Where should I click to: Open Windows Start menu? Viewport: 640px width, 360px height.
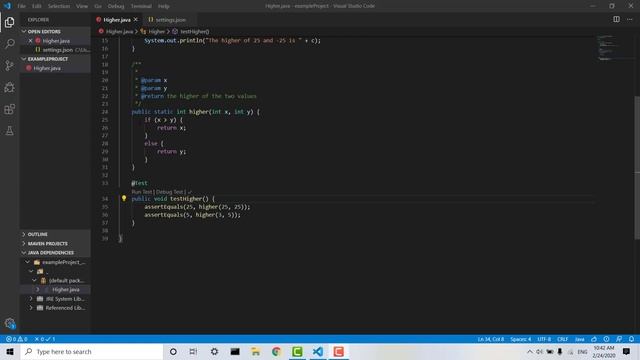coord(10,351)
